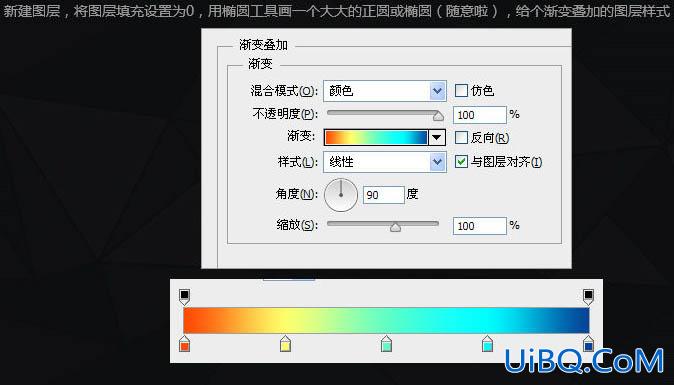Click the 角度 angle dial
This screenshot has width=674, height=385.
341,195
